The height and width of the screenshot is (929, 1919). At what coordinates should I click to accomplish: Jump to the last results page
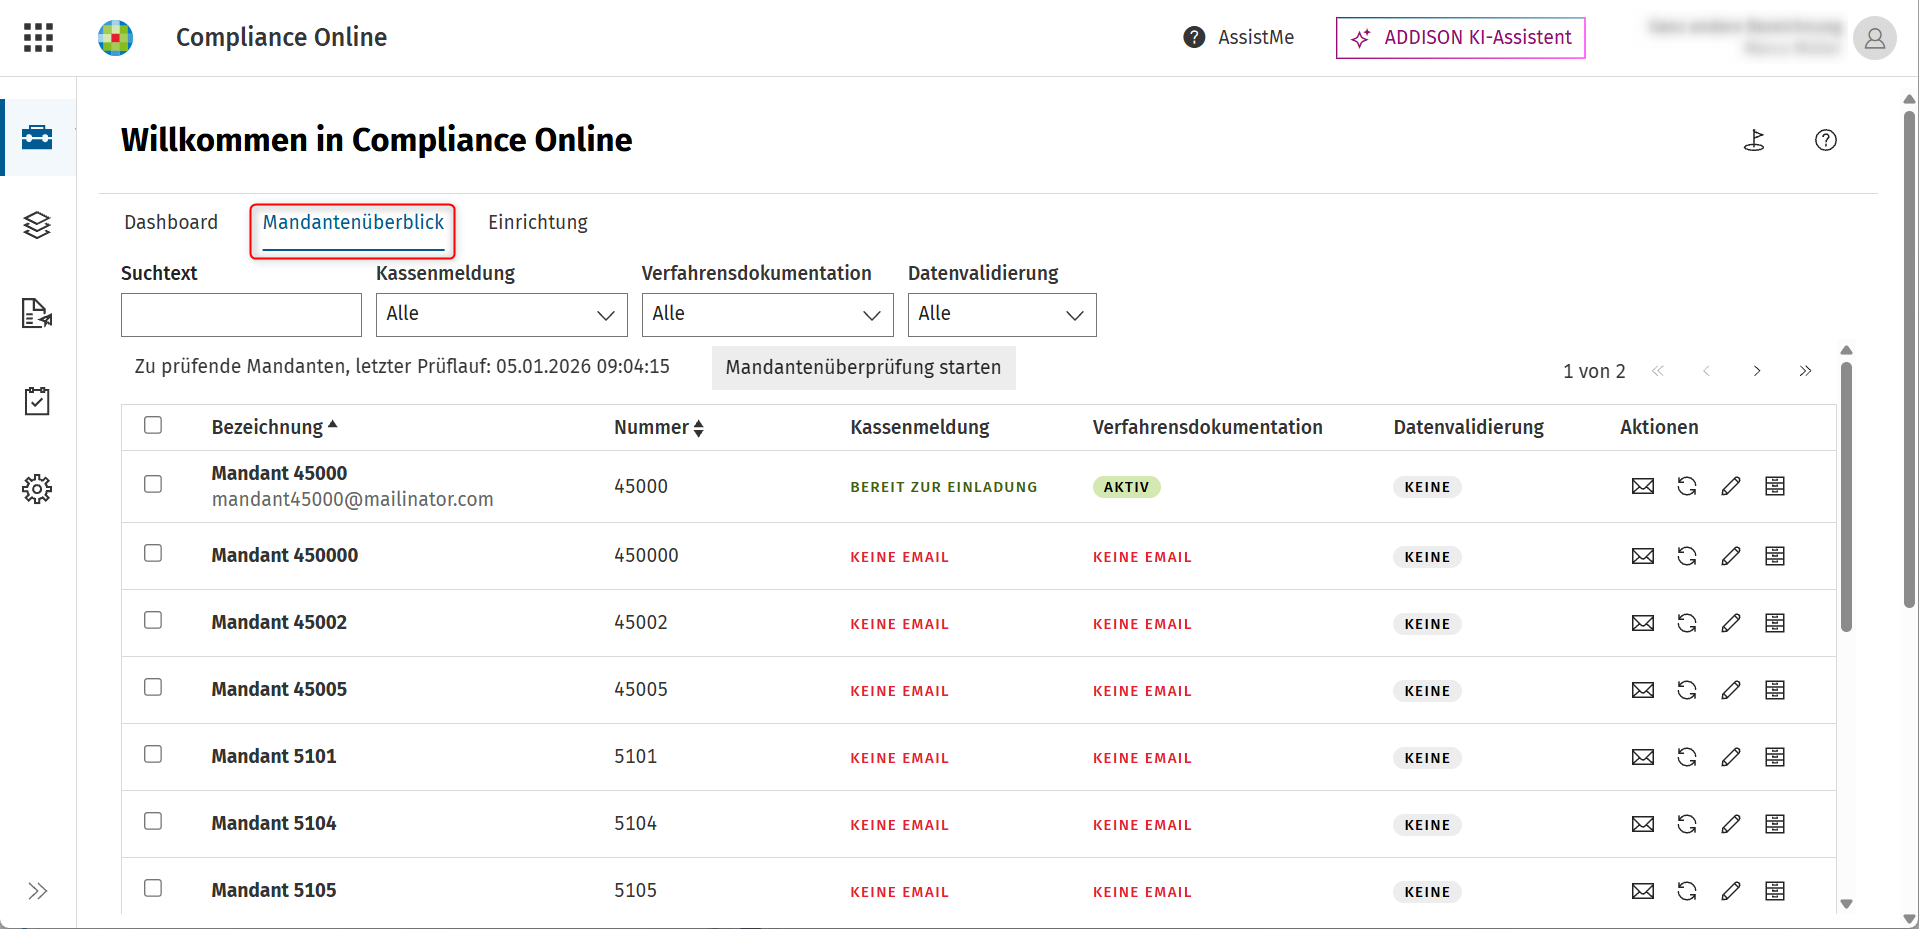click(1805, 371)
